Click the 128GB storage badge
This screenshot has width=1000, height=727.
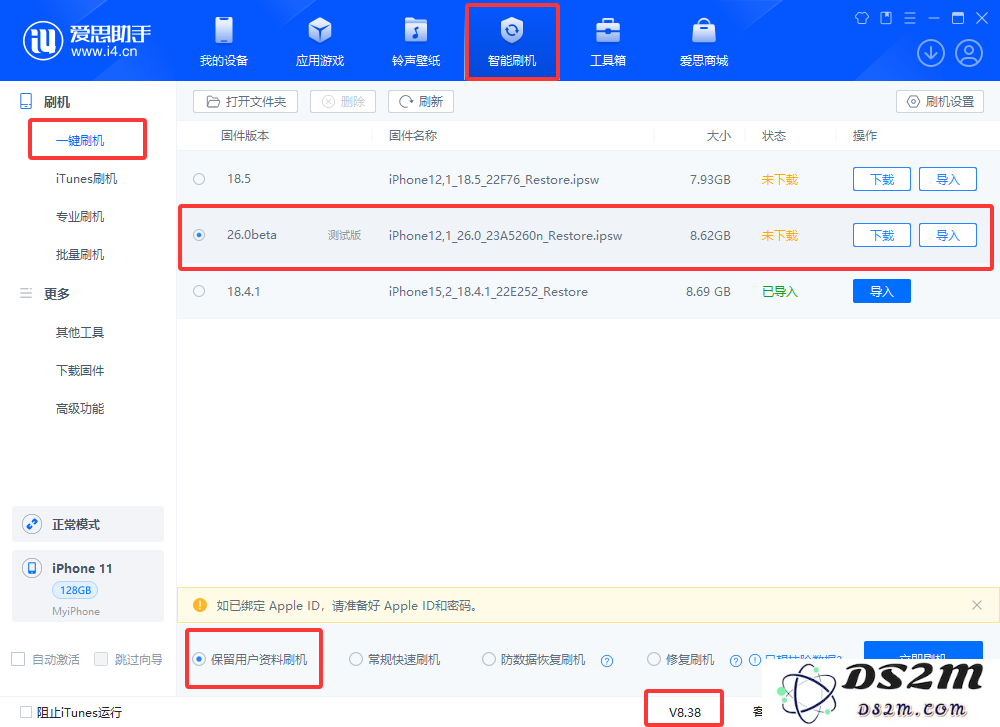click(x=75, y=590)
